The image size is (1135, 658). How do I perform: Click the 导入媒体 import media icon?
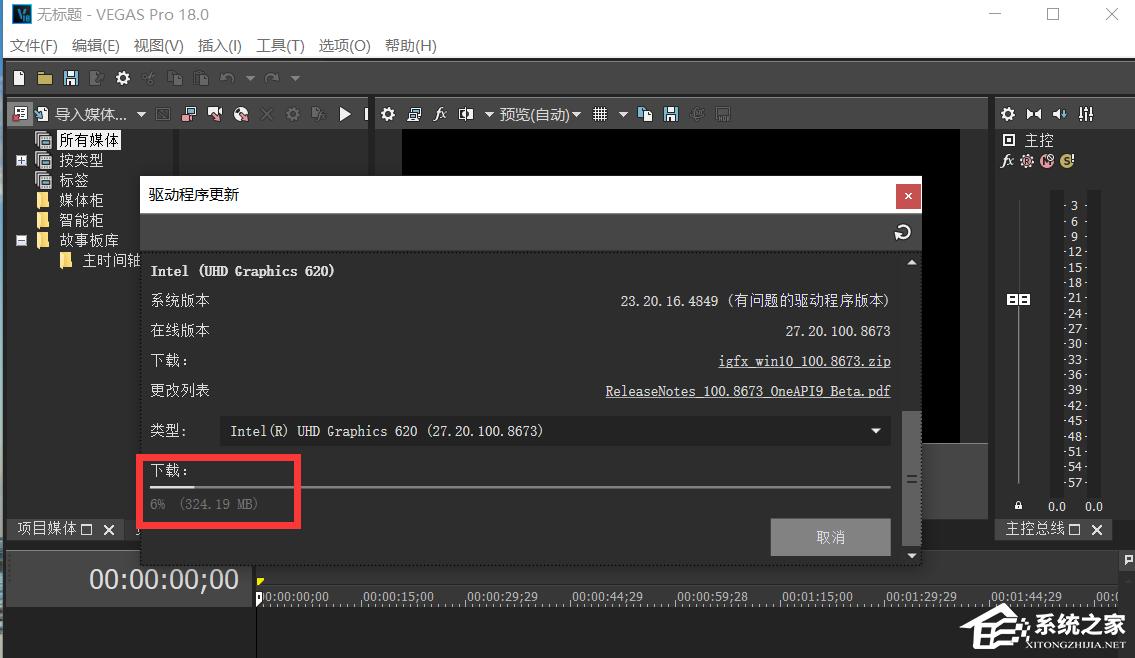click(x=42, y=114)
